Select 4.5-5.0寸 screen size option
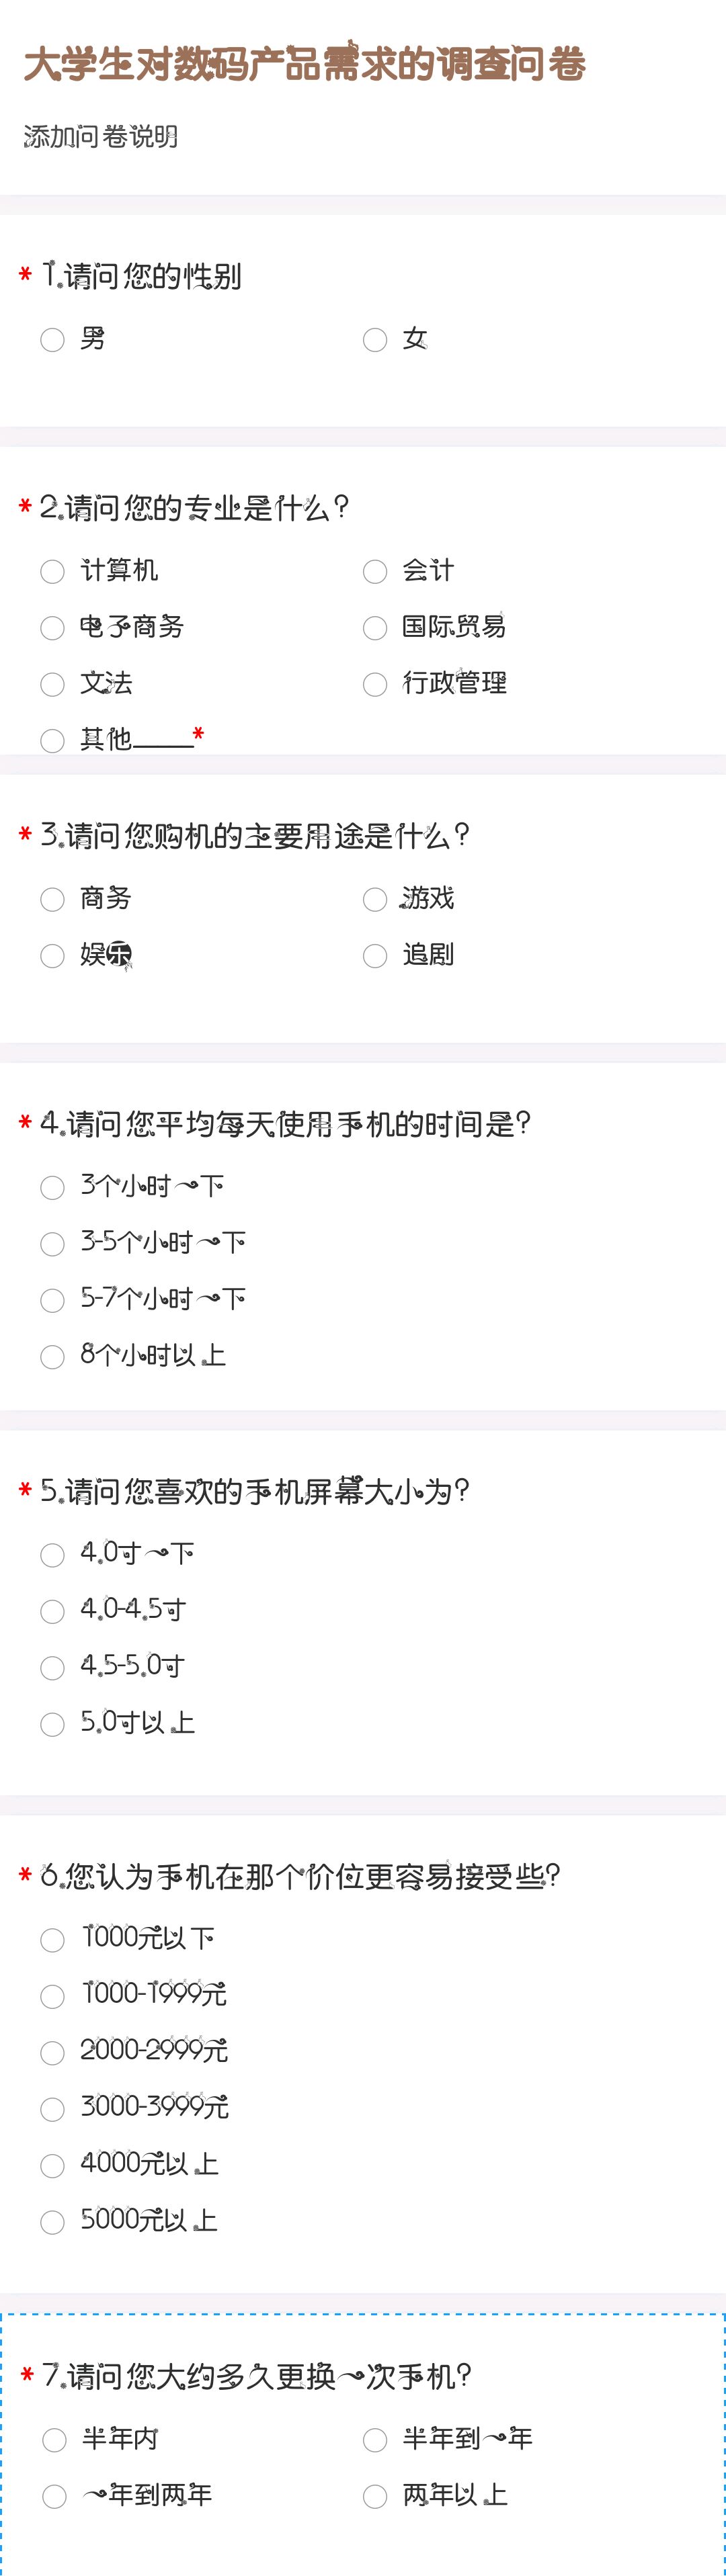 52,1668
